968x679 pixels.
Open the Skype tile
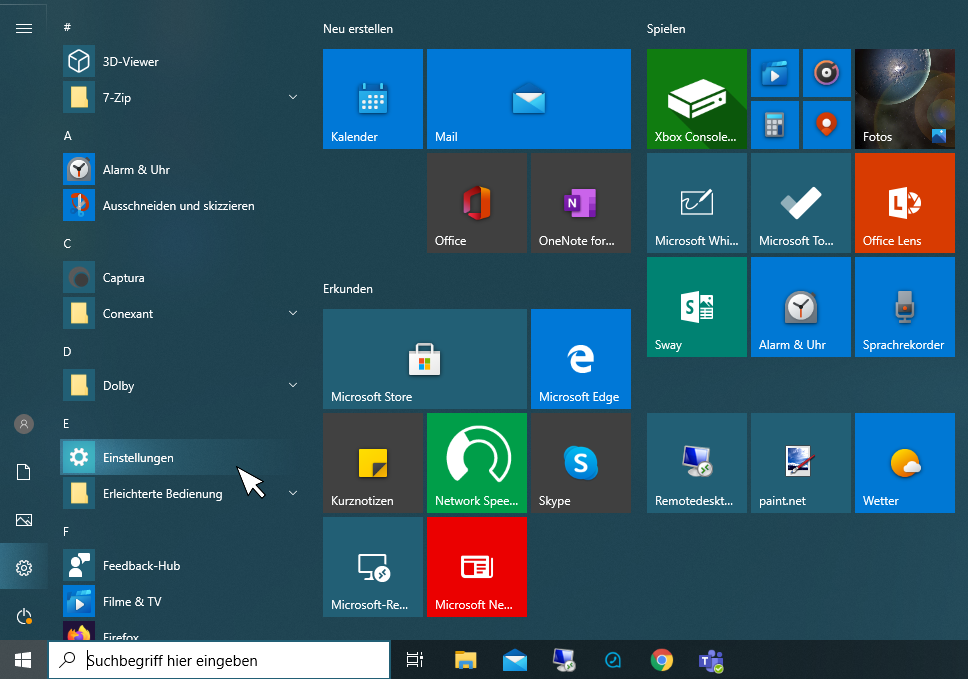pos(580,463)
